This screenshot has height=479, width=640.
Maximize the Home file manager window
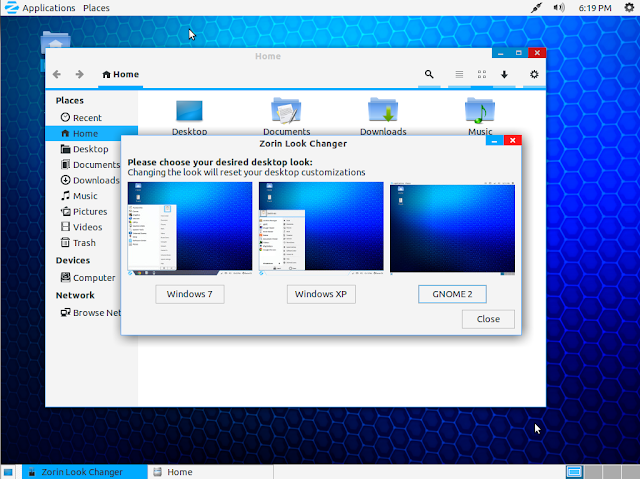[x=519, y=53]
